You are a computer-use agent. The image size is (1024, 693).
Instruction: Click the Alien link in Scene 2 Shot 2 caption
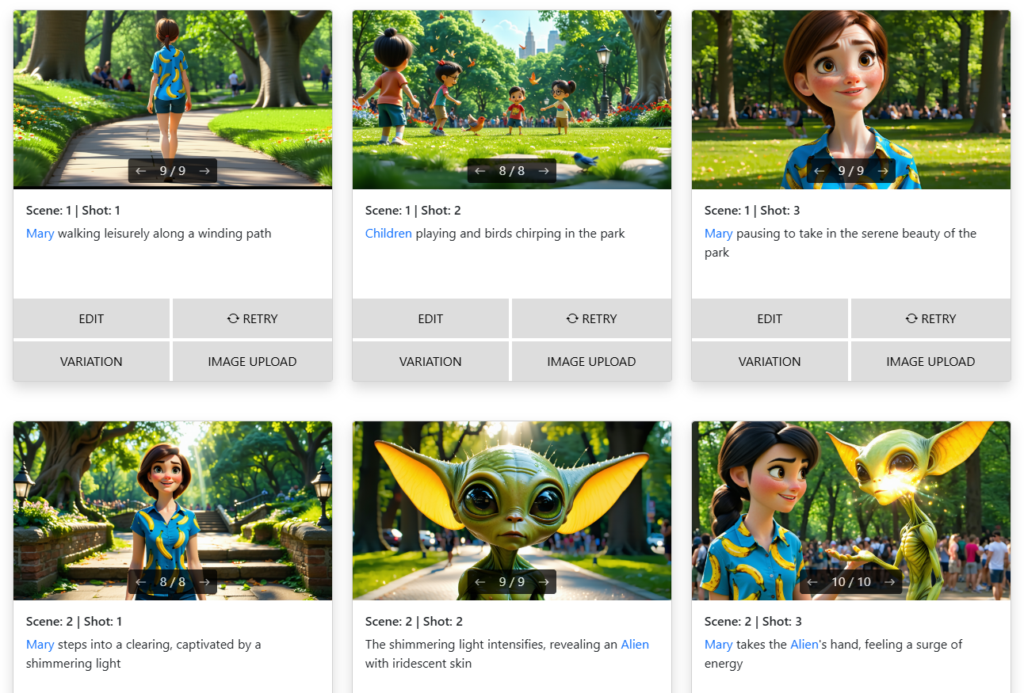(x=635, y=644)
